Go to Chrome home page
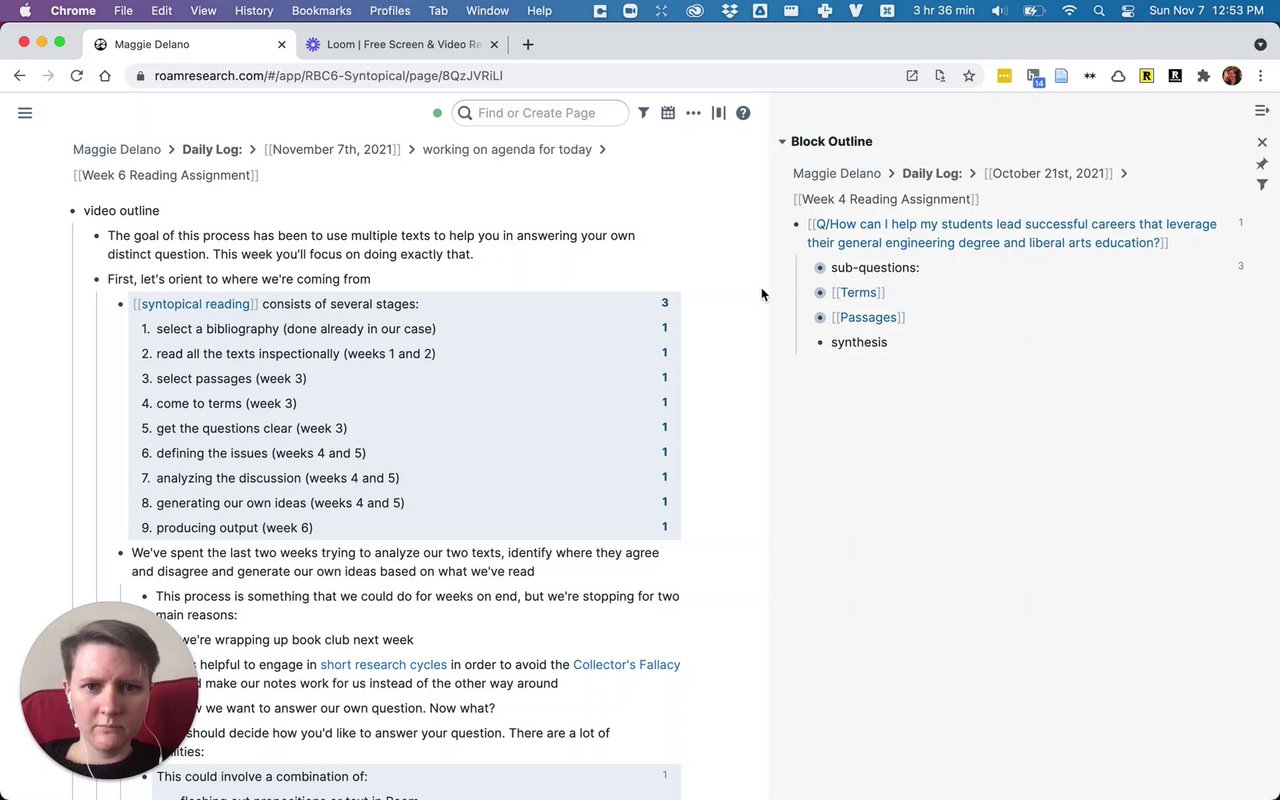This screenshot has height=800, width=1280. [104, 75]
